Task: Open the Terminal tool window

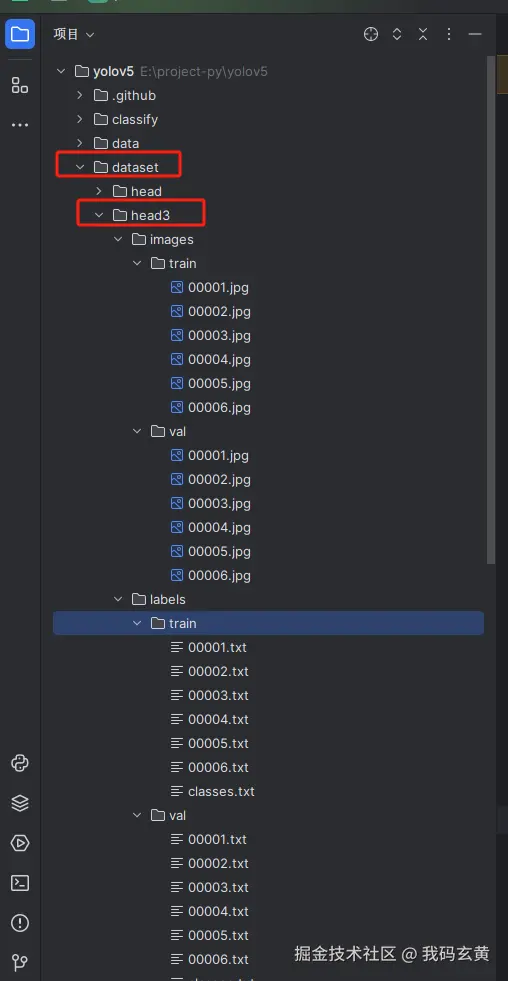Action: (20, 883)
